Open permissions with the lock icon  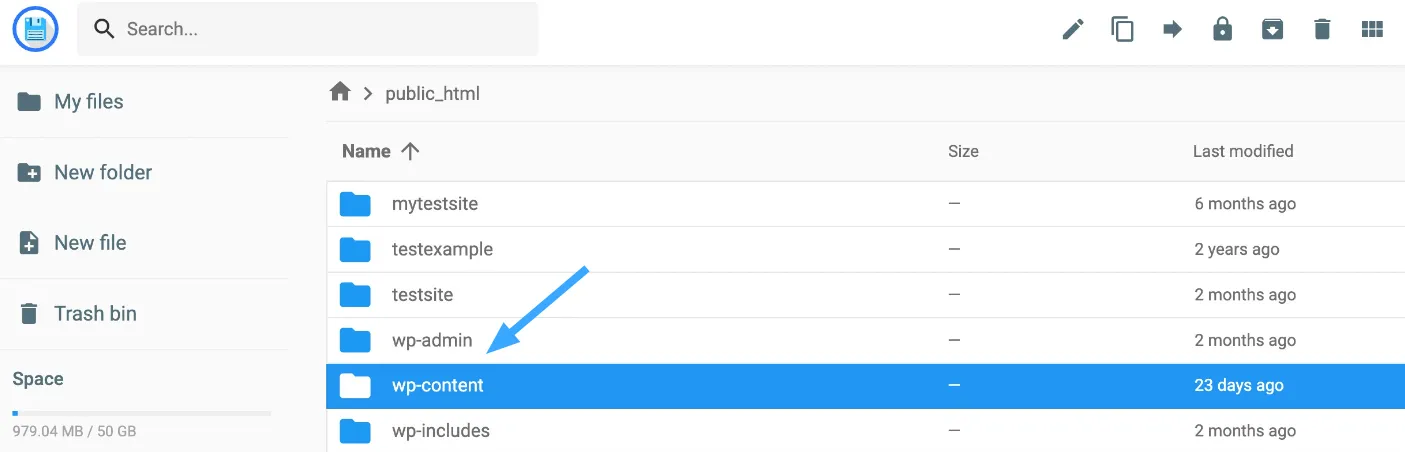coord(1222,29)
